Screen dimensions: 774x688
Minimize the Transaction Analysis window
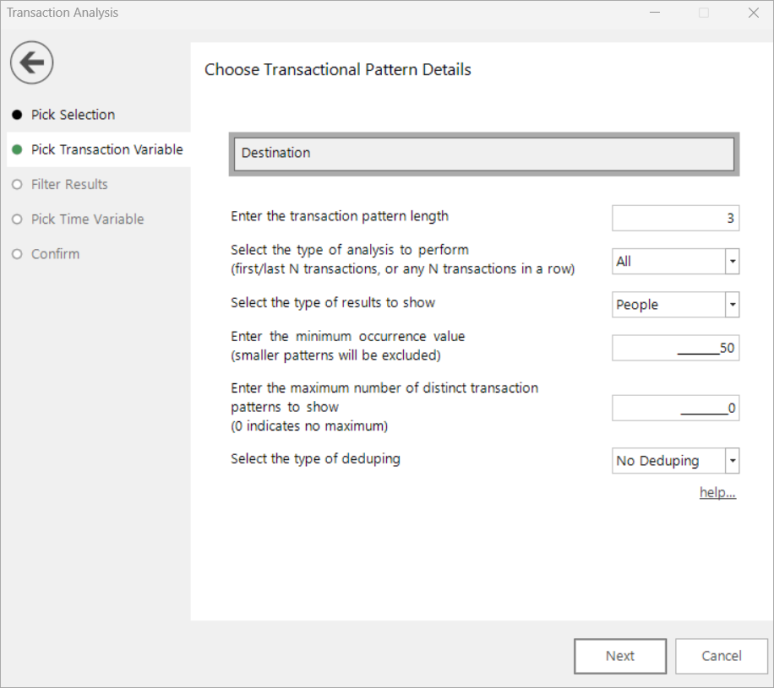click(655, 13)
